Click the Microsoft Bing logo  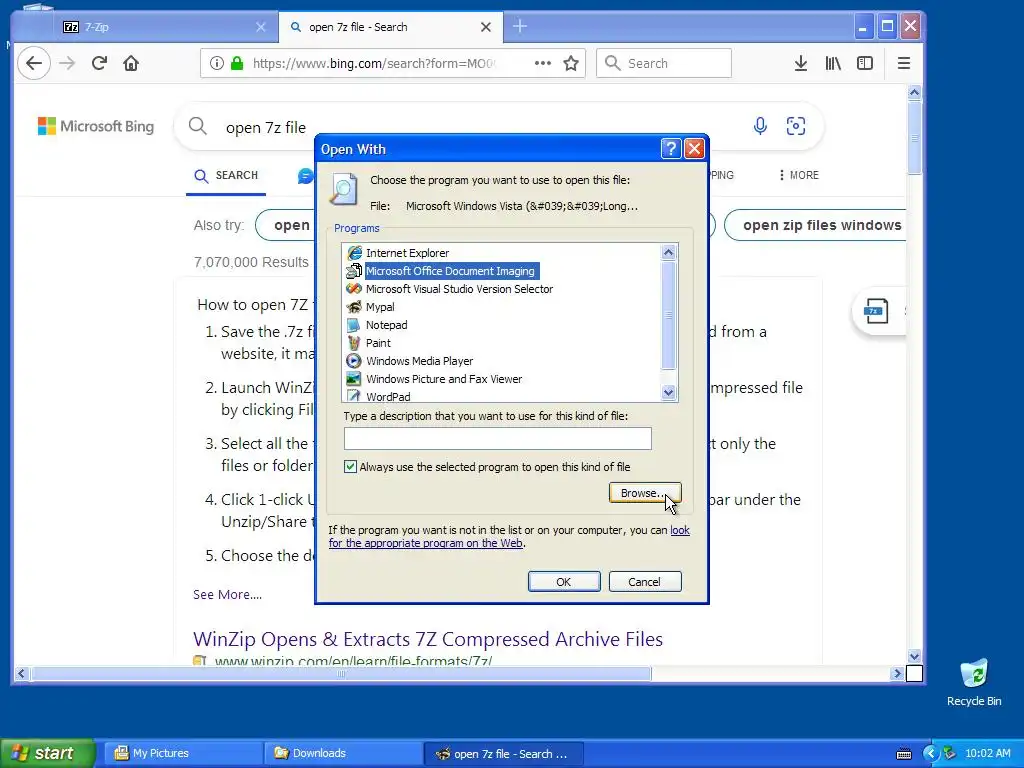coord(96,126)
